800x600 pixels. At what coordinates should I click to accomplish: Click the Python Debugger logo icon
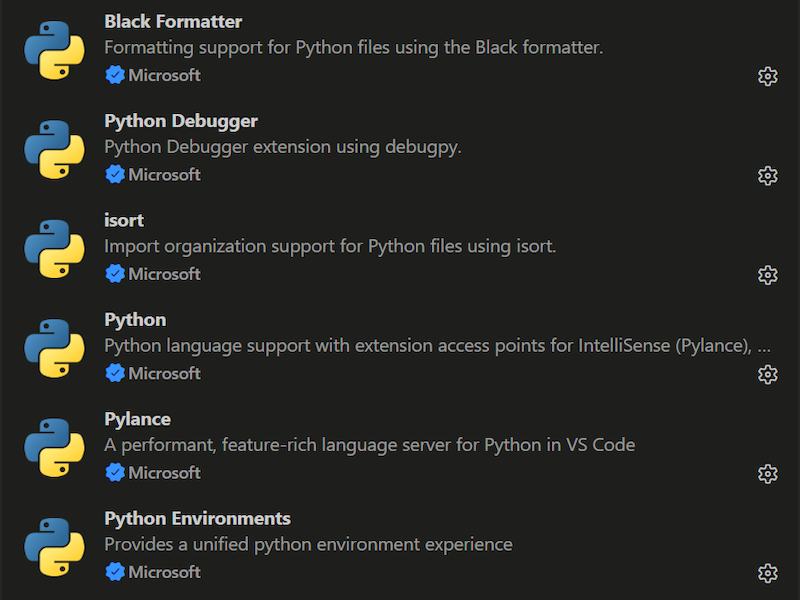55,149
